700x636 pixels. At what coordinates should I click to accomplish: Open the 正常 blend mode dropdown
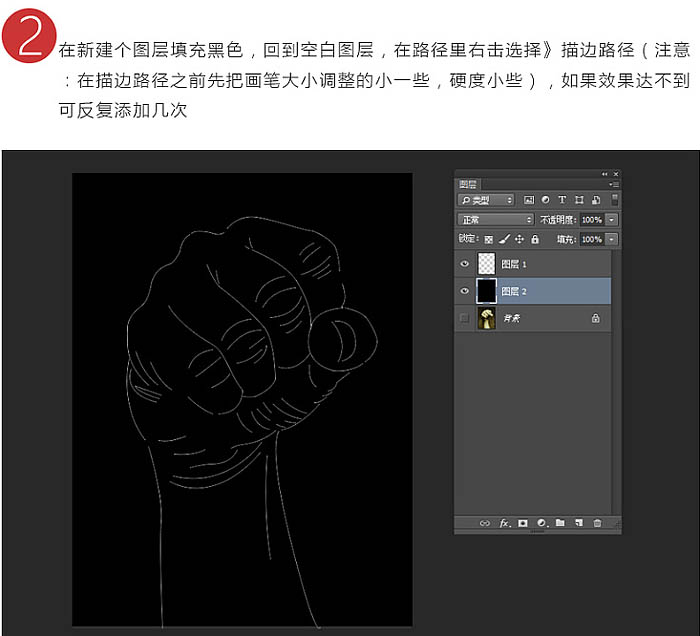point(496,220)
